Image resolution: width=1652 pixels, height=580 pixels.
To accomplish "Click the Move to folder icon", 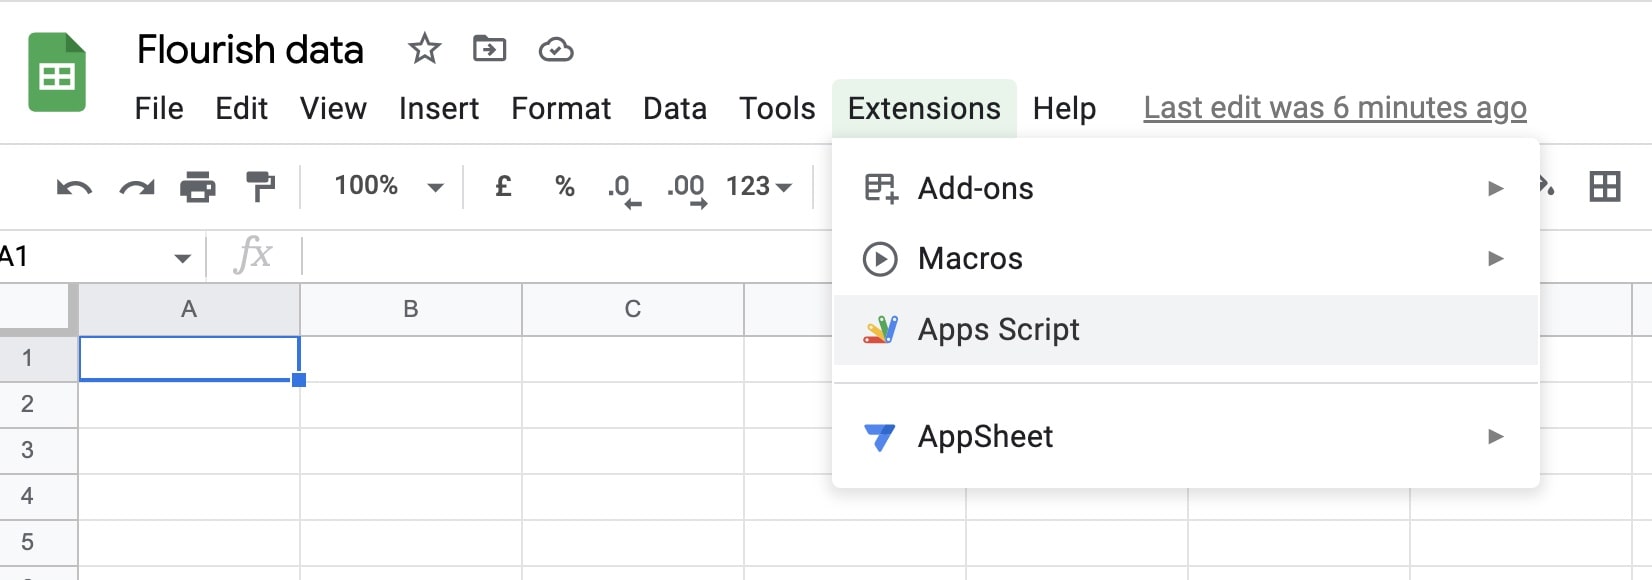I will (489, 48).
